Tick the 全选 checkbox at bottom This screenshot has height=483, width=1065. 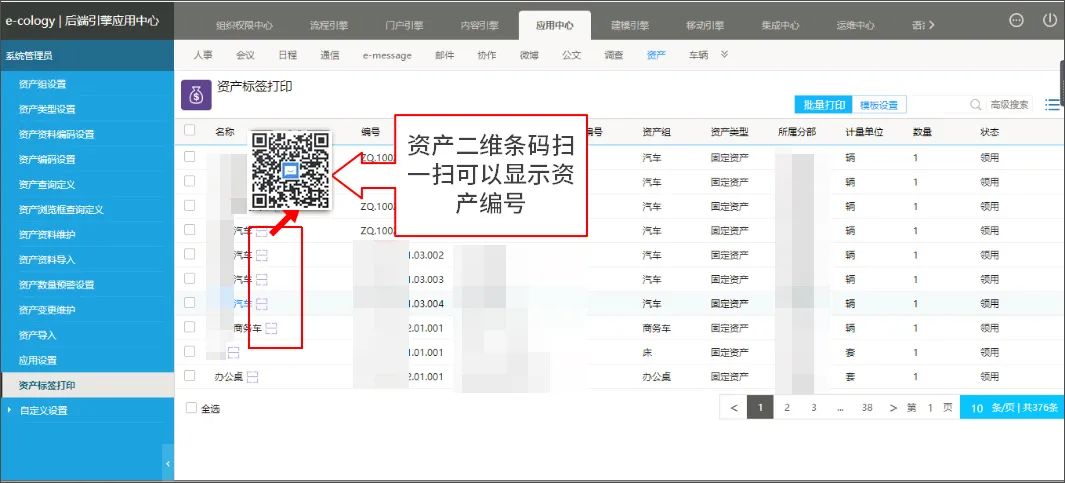(192, 408)
